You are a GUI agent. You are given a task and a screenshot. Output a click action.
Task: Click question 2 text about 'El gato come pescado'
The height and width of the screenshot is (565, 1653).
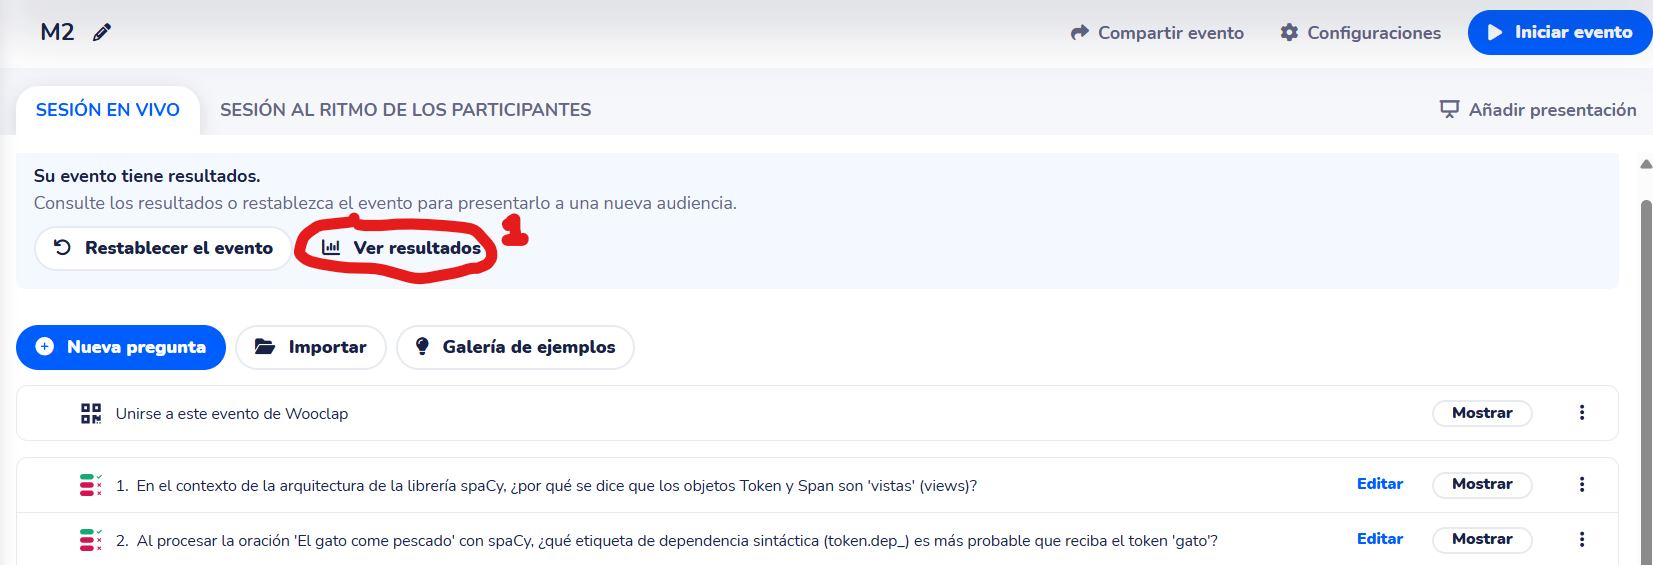click(x=677, y=541)
